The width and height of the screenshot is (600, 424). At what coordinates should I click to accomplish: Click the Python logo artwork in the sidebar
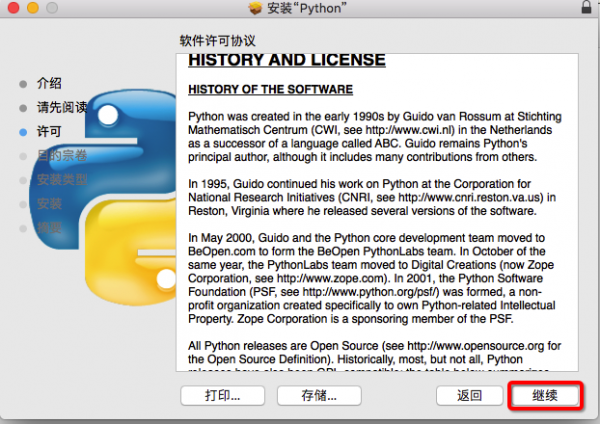[x=103, y=197]
